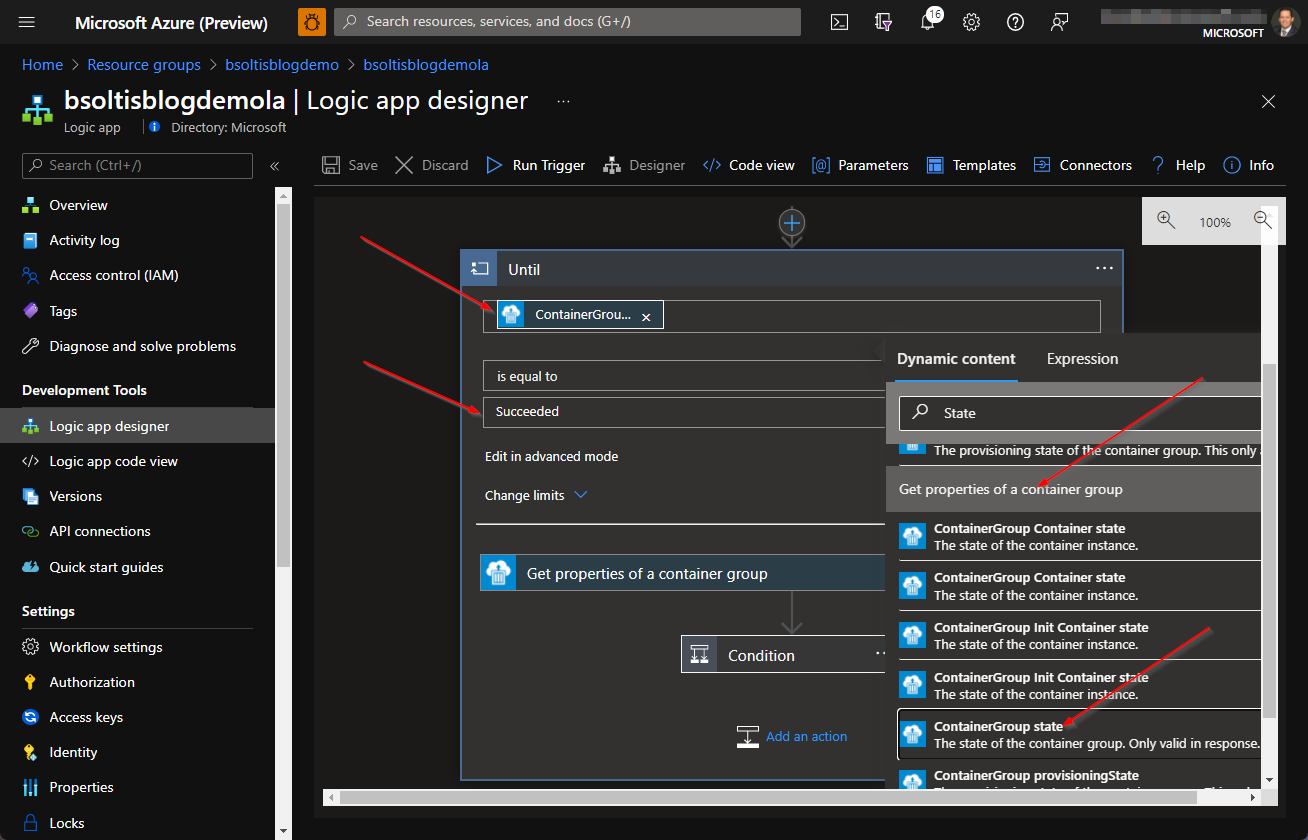Collapse the left sidebar menu
Screen dimensions: 1308x840
pos(275,166)
